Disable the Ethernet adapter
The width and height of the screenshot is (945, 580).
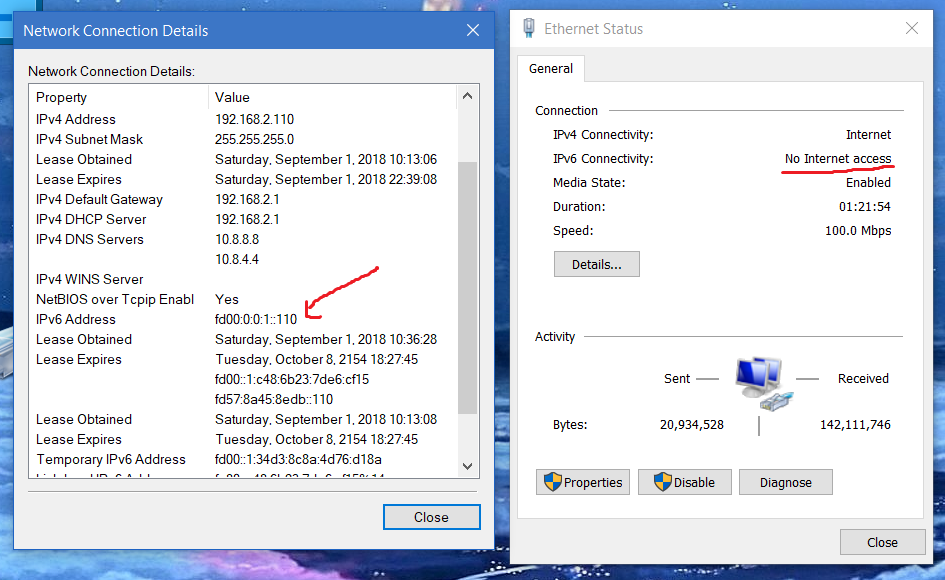[x=685, y=482]
